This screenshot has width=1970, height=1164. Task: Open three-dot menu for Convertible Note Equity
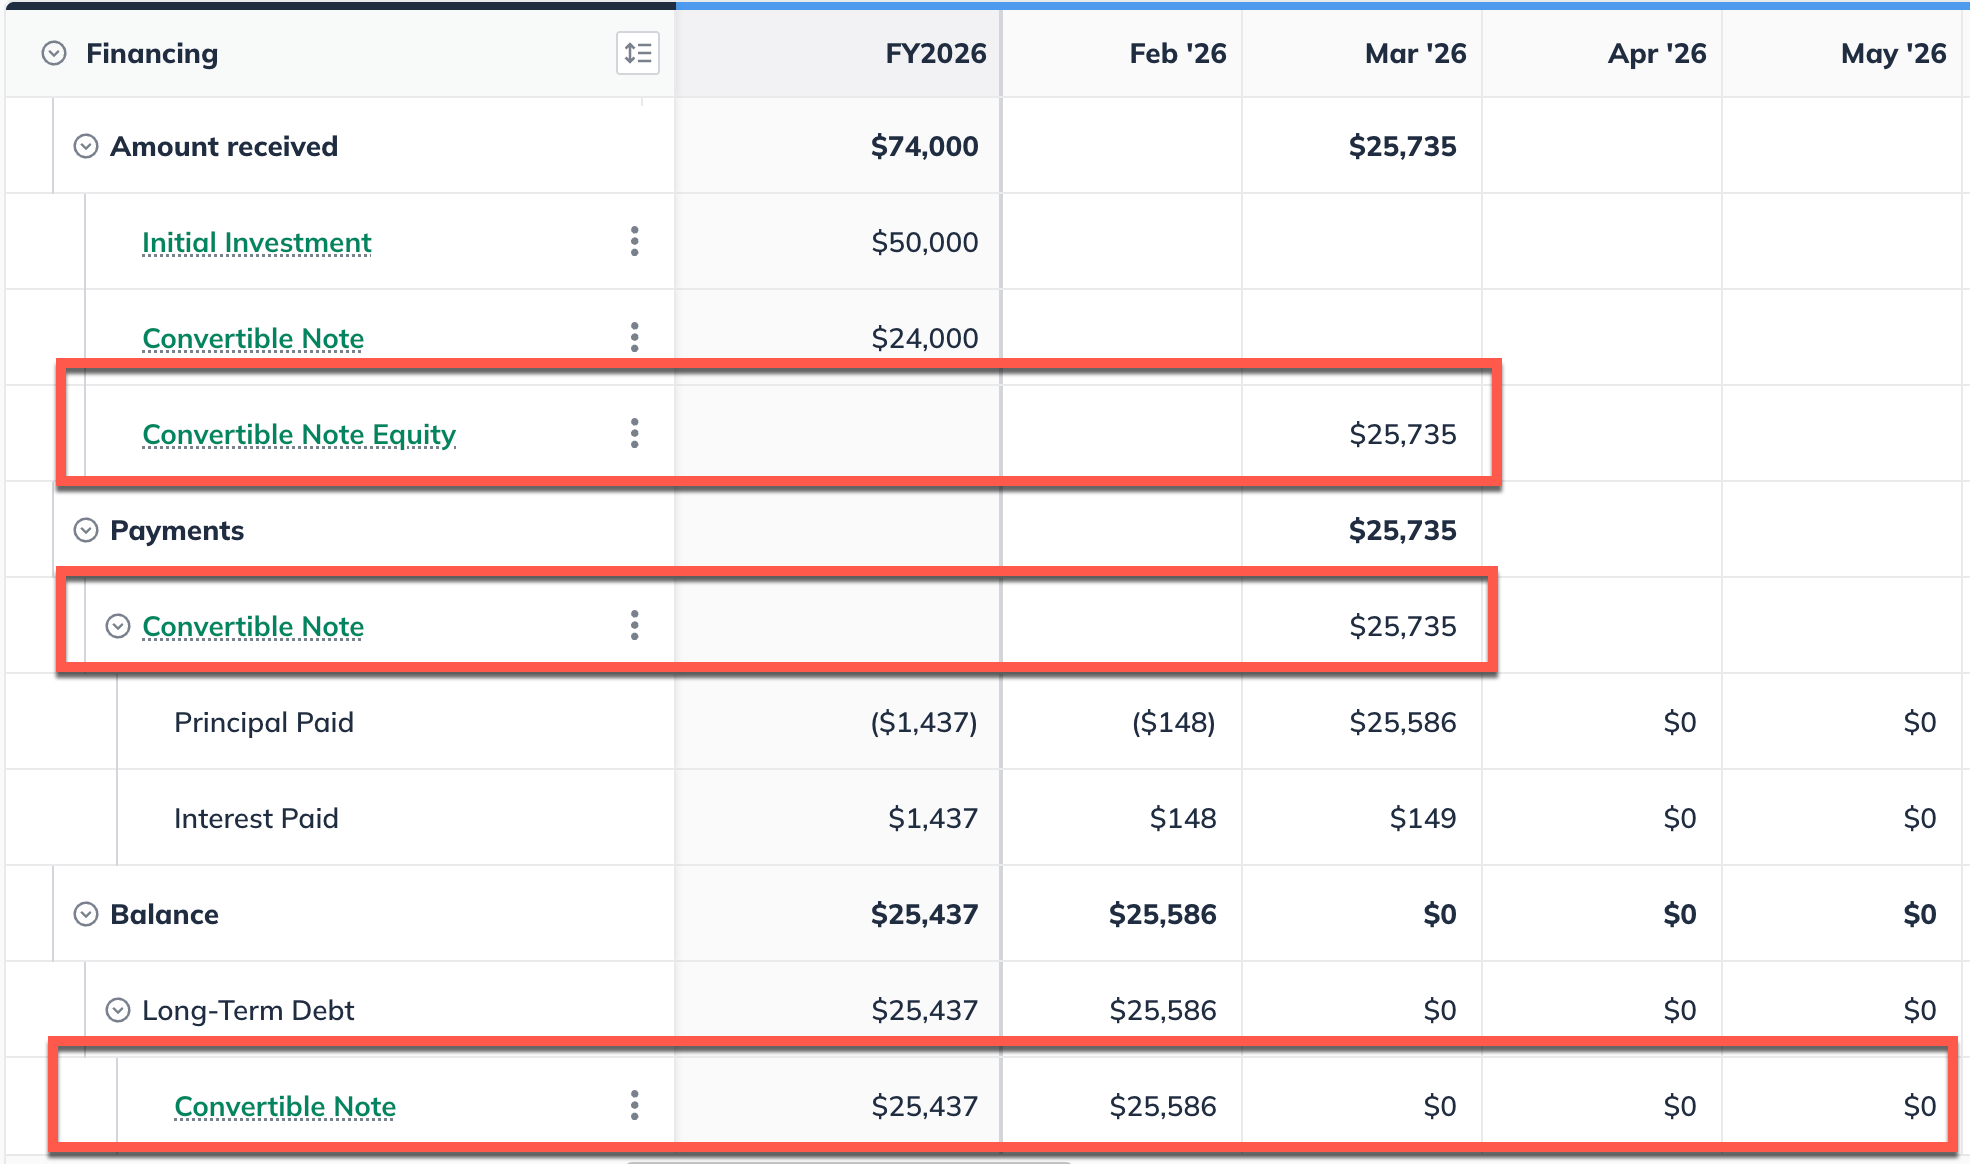click(634, 433)
